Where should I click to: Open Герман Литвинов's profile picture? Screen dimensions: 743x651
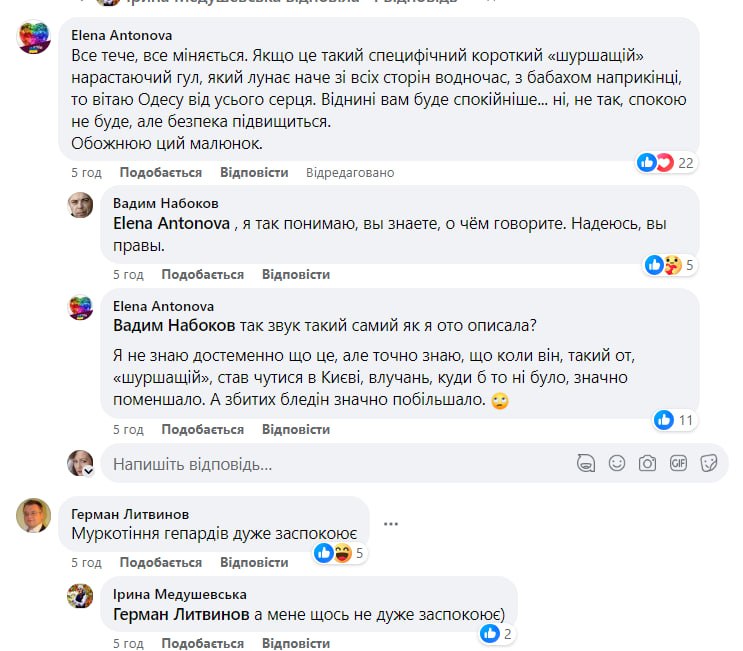[34, 515]
